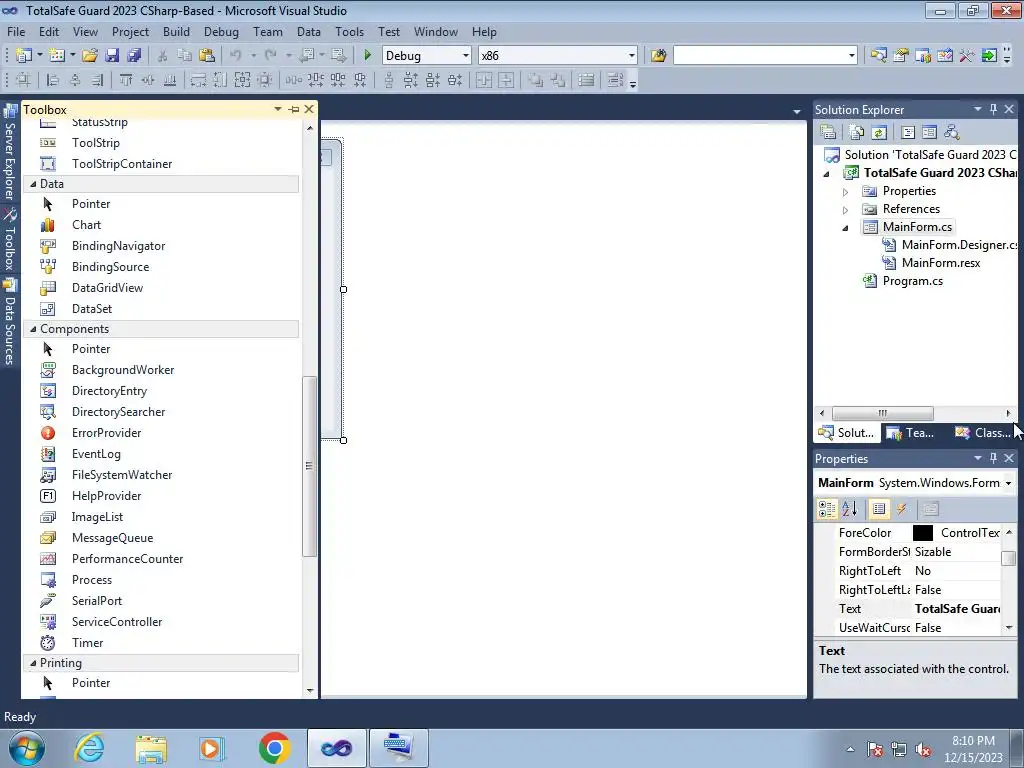Open Debug configuration dropdown
This screenshot has height=768, width=1024.
(x=465, y=56)
